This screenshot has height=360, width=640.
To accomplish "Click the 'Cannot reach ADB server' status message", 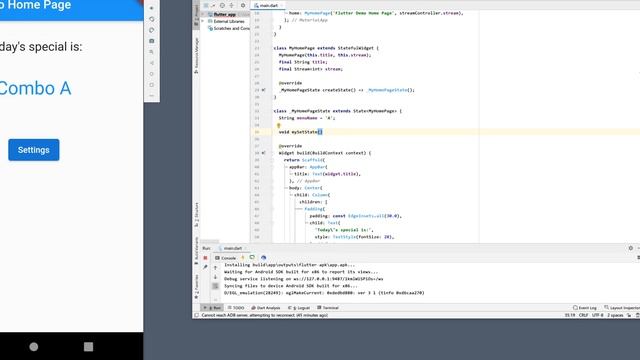I will (x=264, y=315).
